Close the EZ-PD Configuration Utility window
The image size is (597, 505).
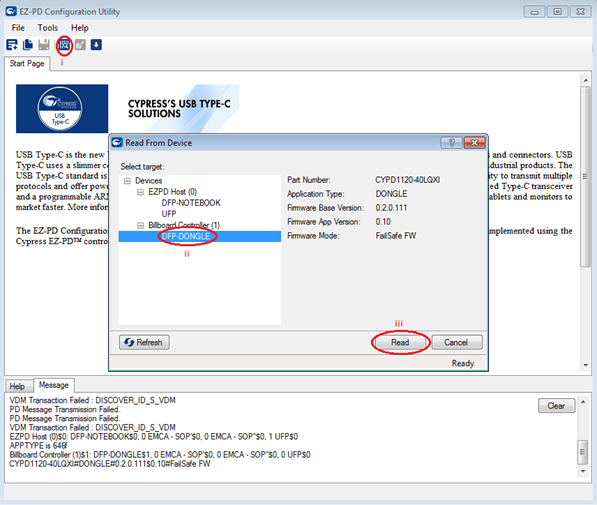tap(580, 12)
